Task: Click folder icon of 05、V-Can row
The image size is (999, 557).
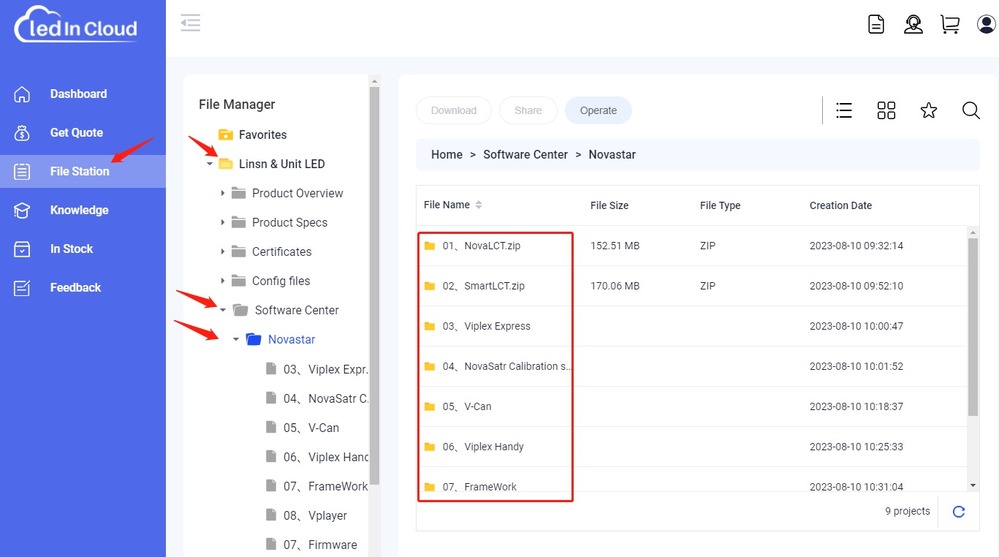Action: 430,407
